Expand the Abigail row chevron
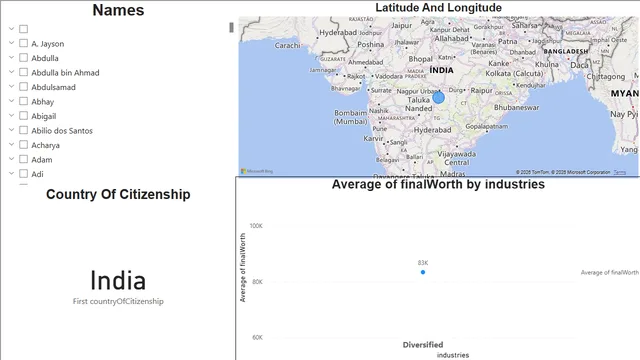 tap(11, 116)
